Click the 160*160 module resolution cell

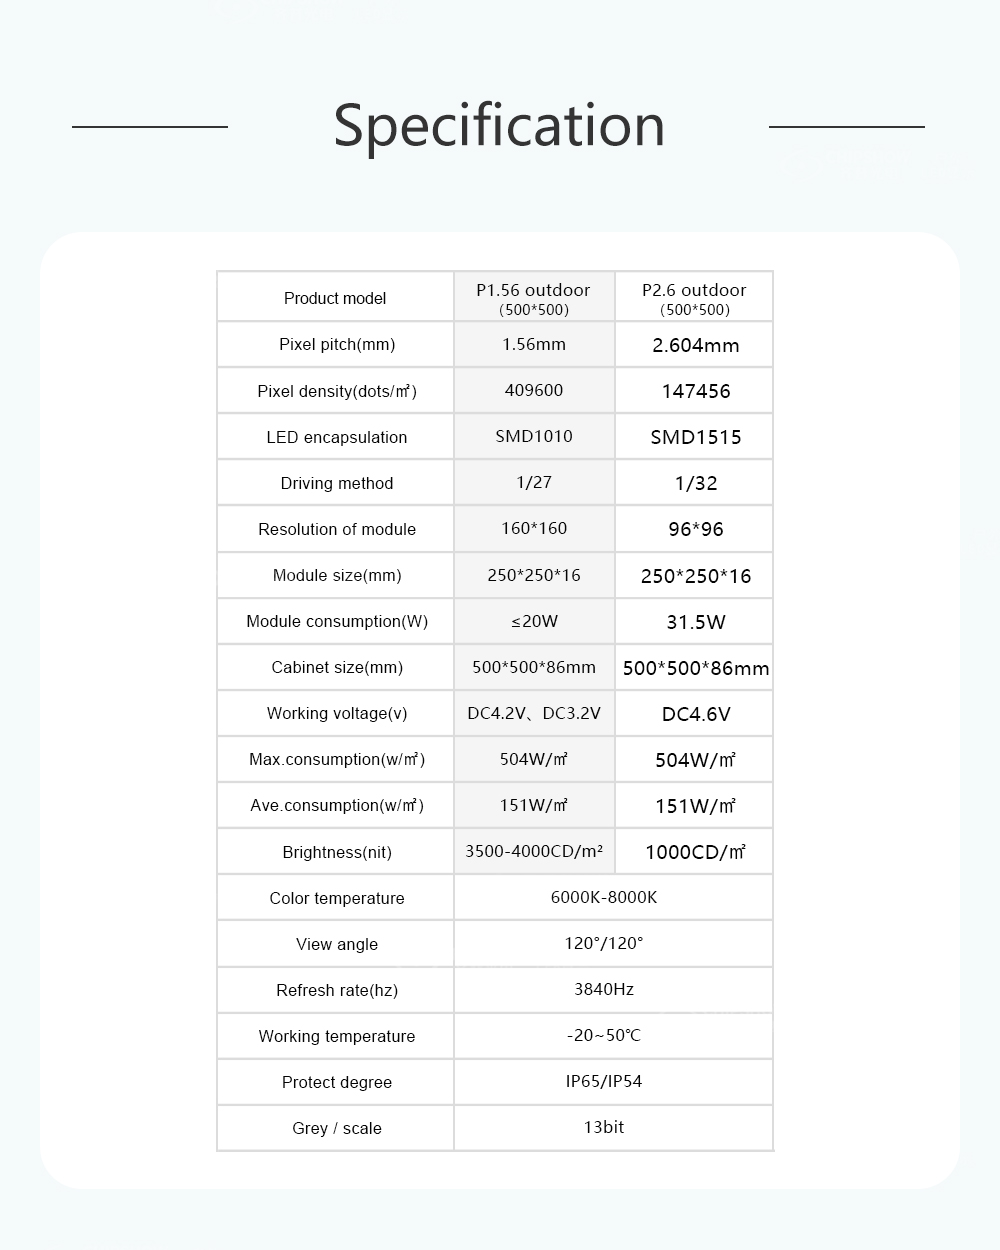pyautogui.click(x=534, y=528)
